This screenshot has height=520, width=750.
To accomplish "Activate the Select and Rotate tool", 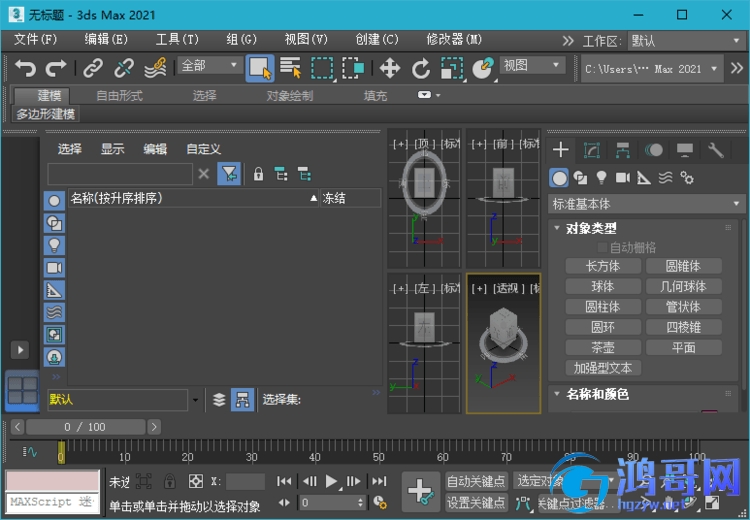I will tap(421, 68).
